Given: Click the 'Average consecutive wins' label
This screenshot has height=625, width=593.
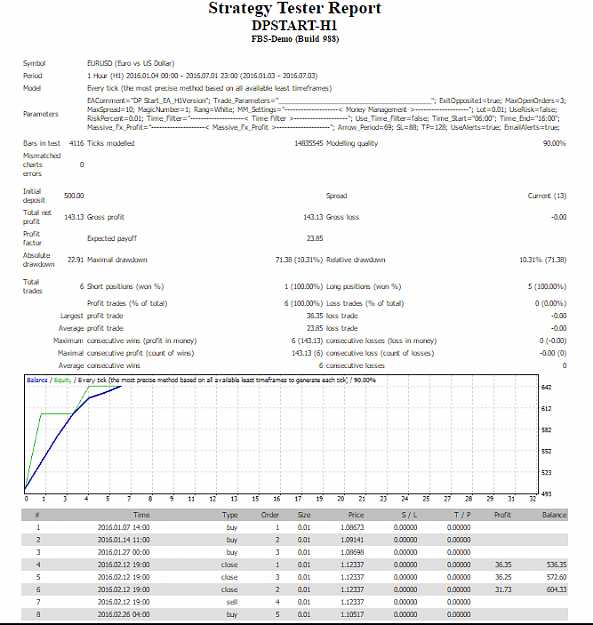Looking at the screenshot, I should (x=99, y=366).
